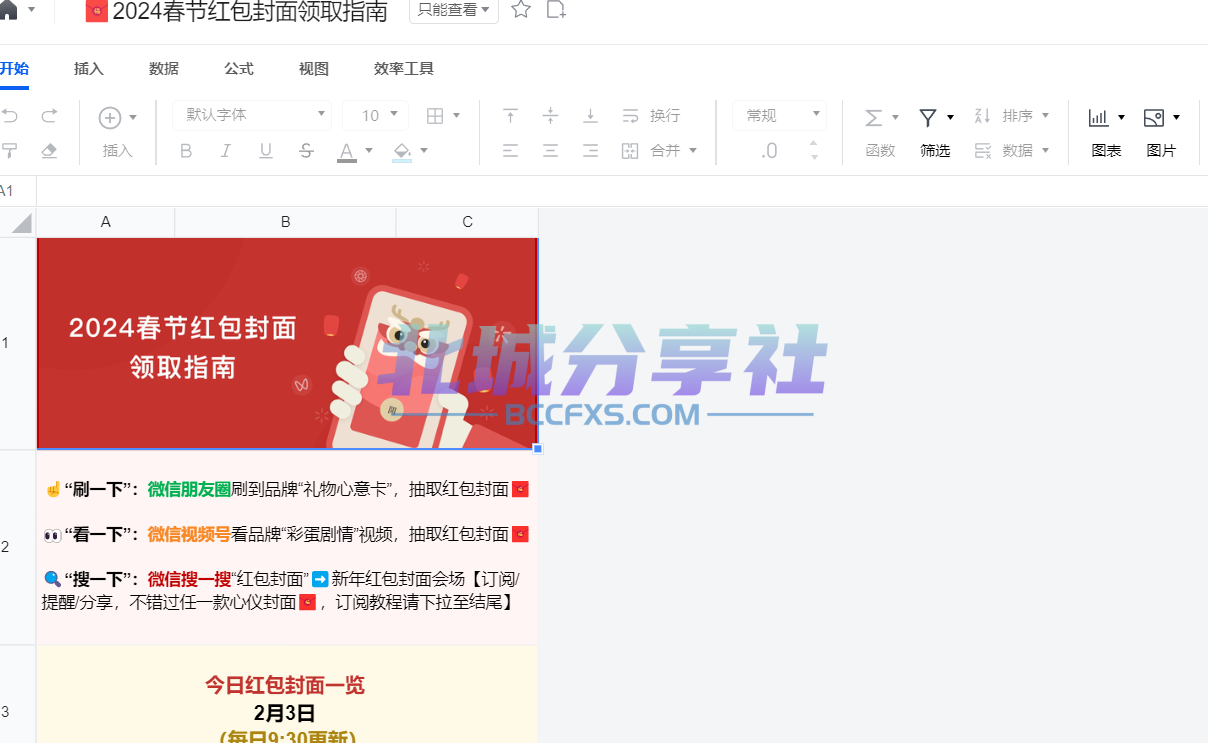Expand the 插入 dropdown arrow
Image resolution: width=1208 pixels, height=743 pixels.
133,118
